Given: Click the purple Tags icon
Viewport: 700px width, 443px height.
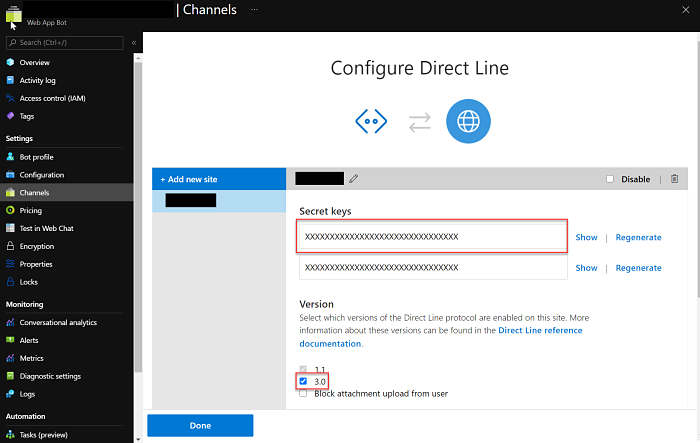Looking at the screenshot, I should 10,116.
